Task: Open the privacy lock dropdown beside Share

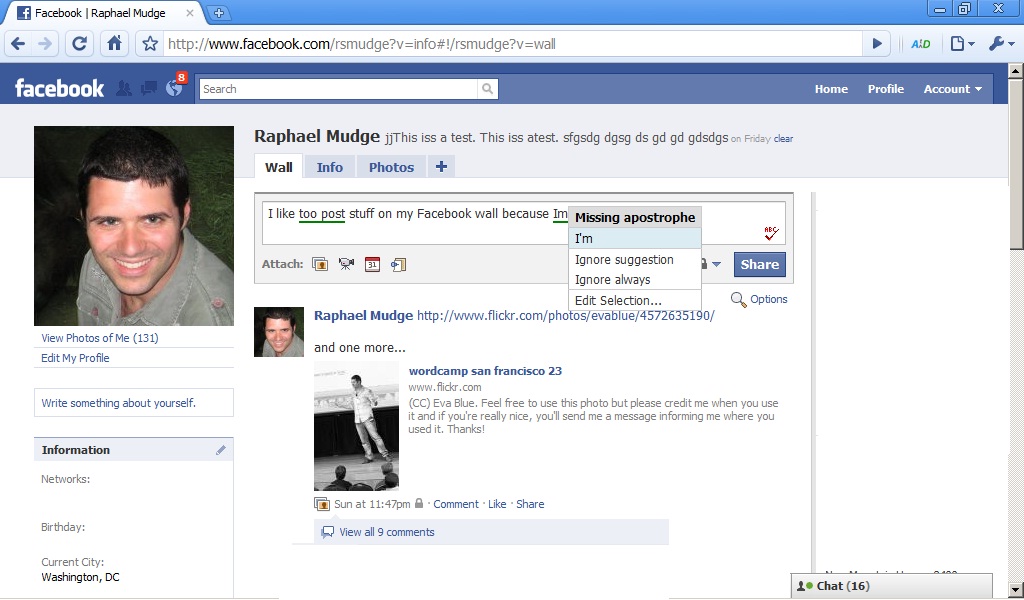Action: 710,265
